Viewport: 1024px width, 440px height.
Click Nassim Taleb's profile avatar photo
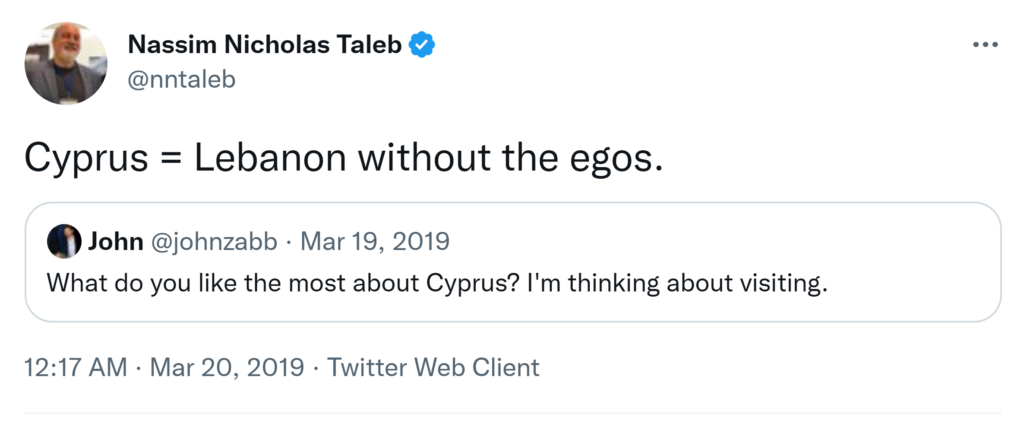pyautogui.click(x=66, y=63)
